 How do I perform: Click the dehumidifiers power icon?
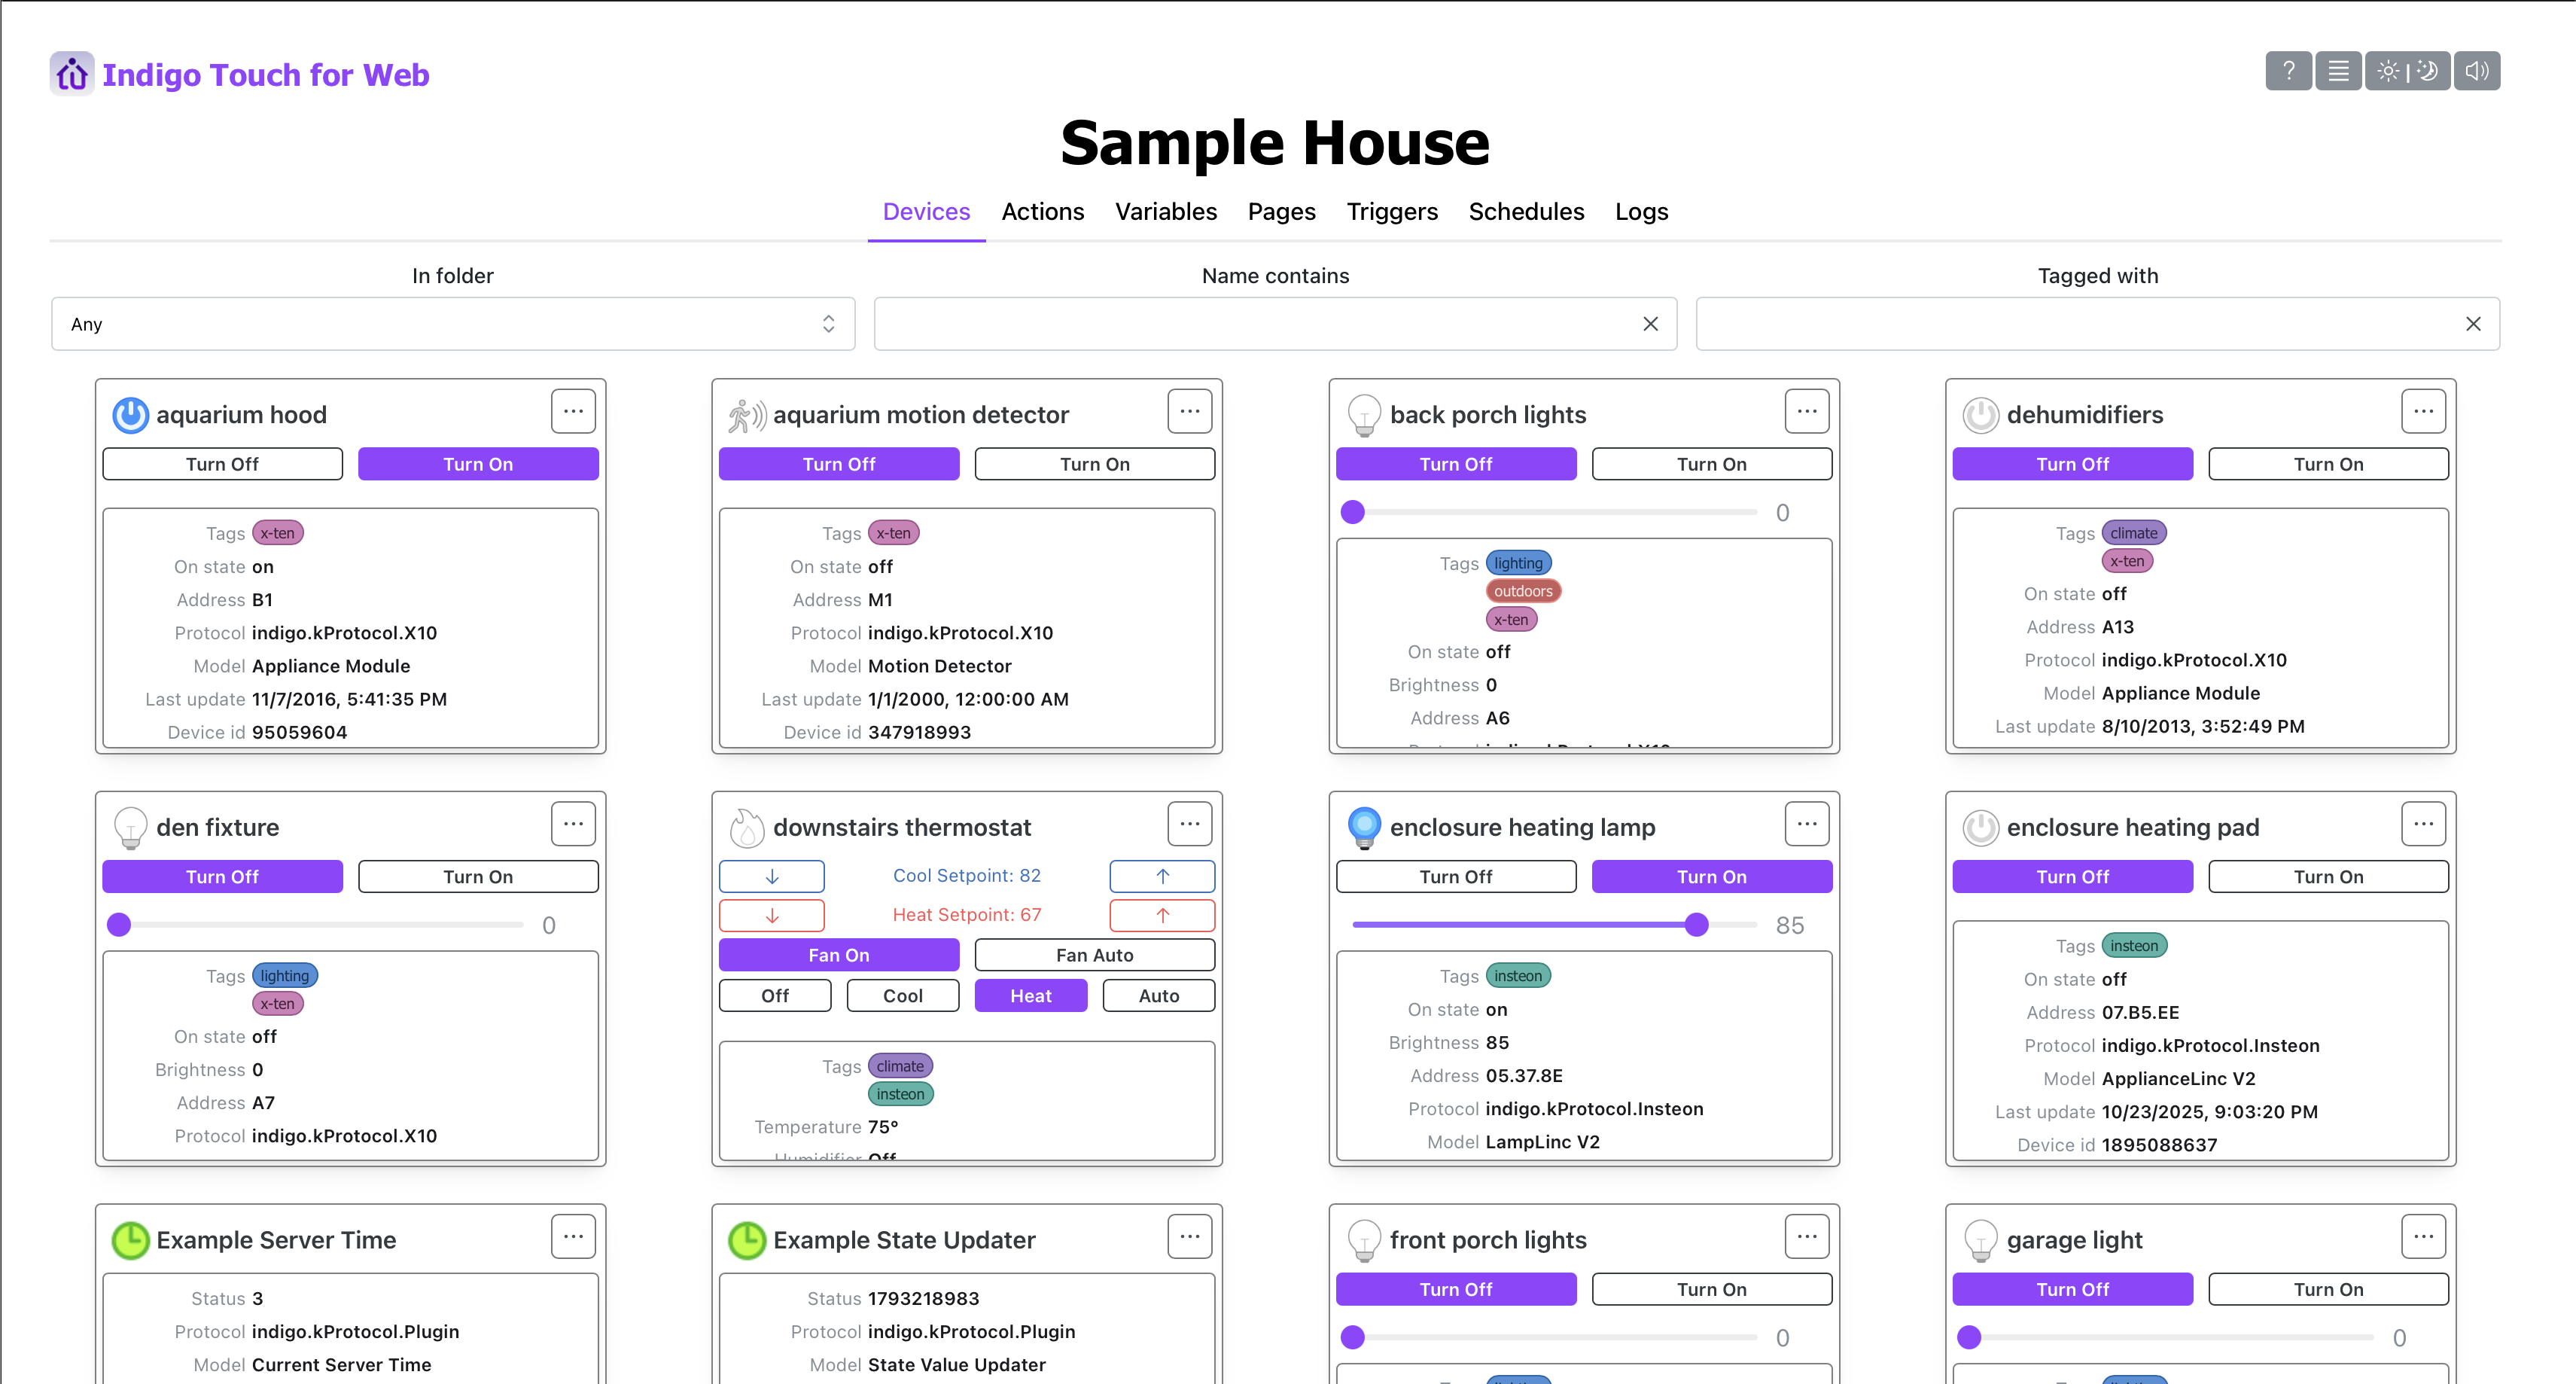1980,415
